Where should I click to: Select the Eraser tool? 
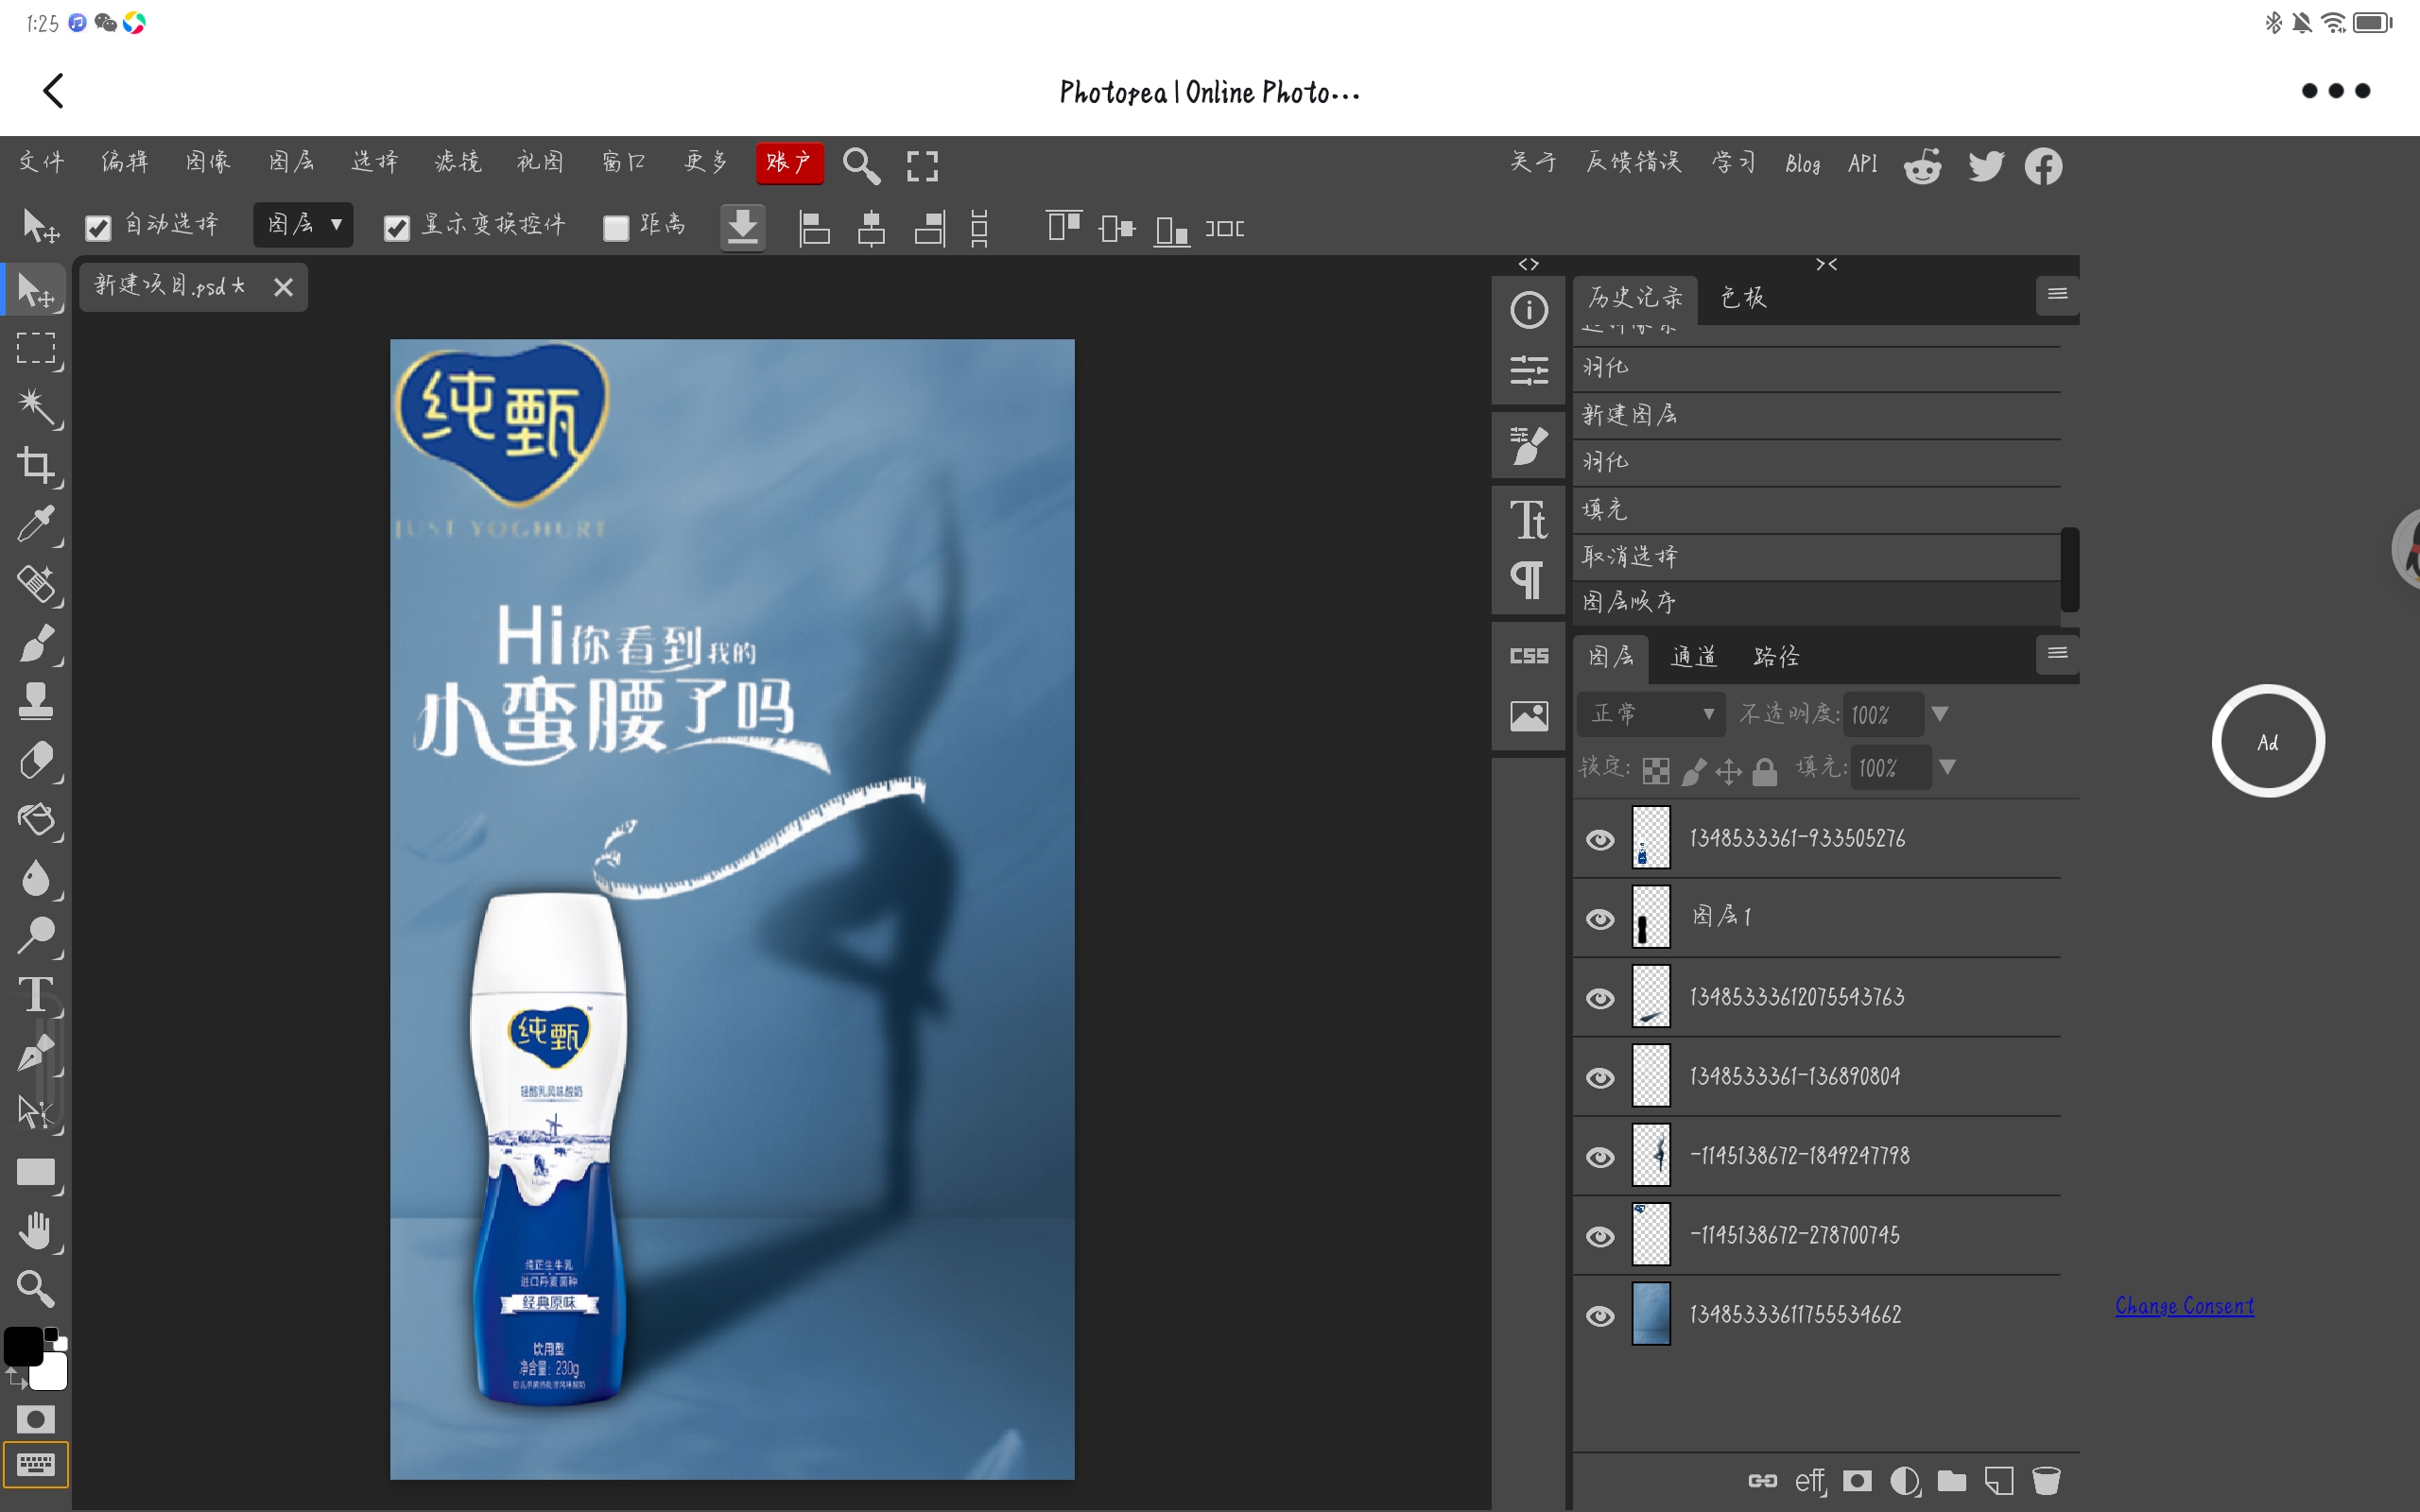(x=36, y=760)
